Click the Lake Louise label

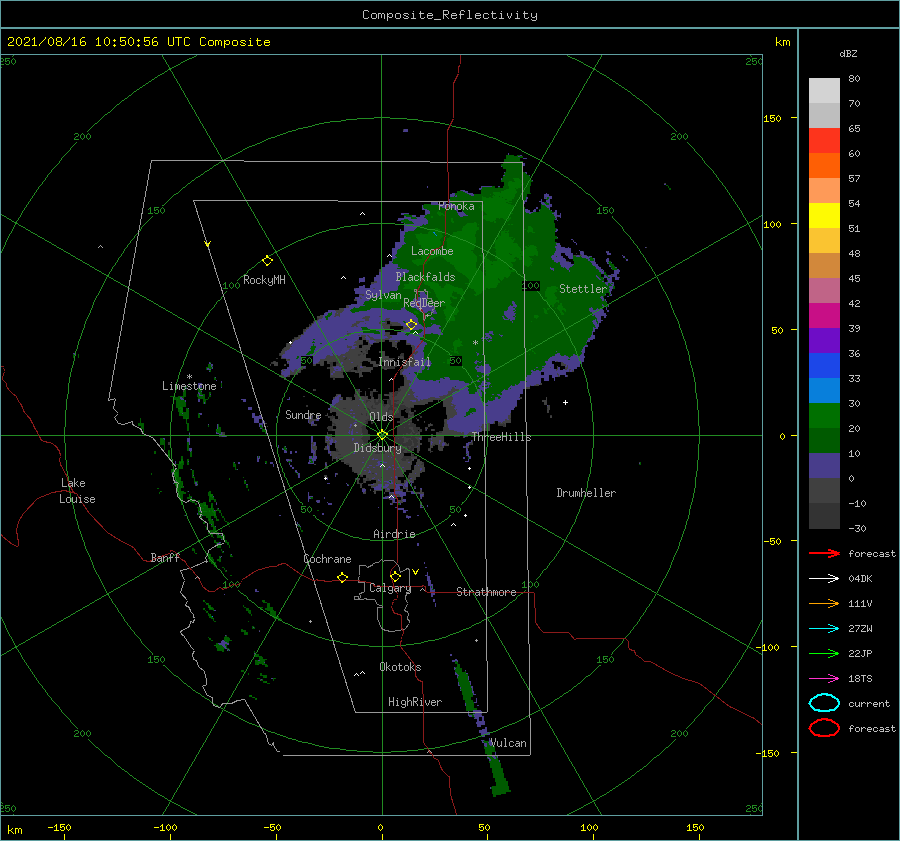pos(77,491)
